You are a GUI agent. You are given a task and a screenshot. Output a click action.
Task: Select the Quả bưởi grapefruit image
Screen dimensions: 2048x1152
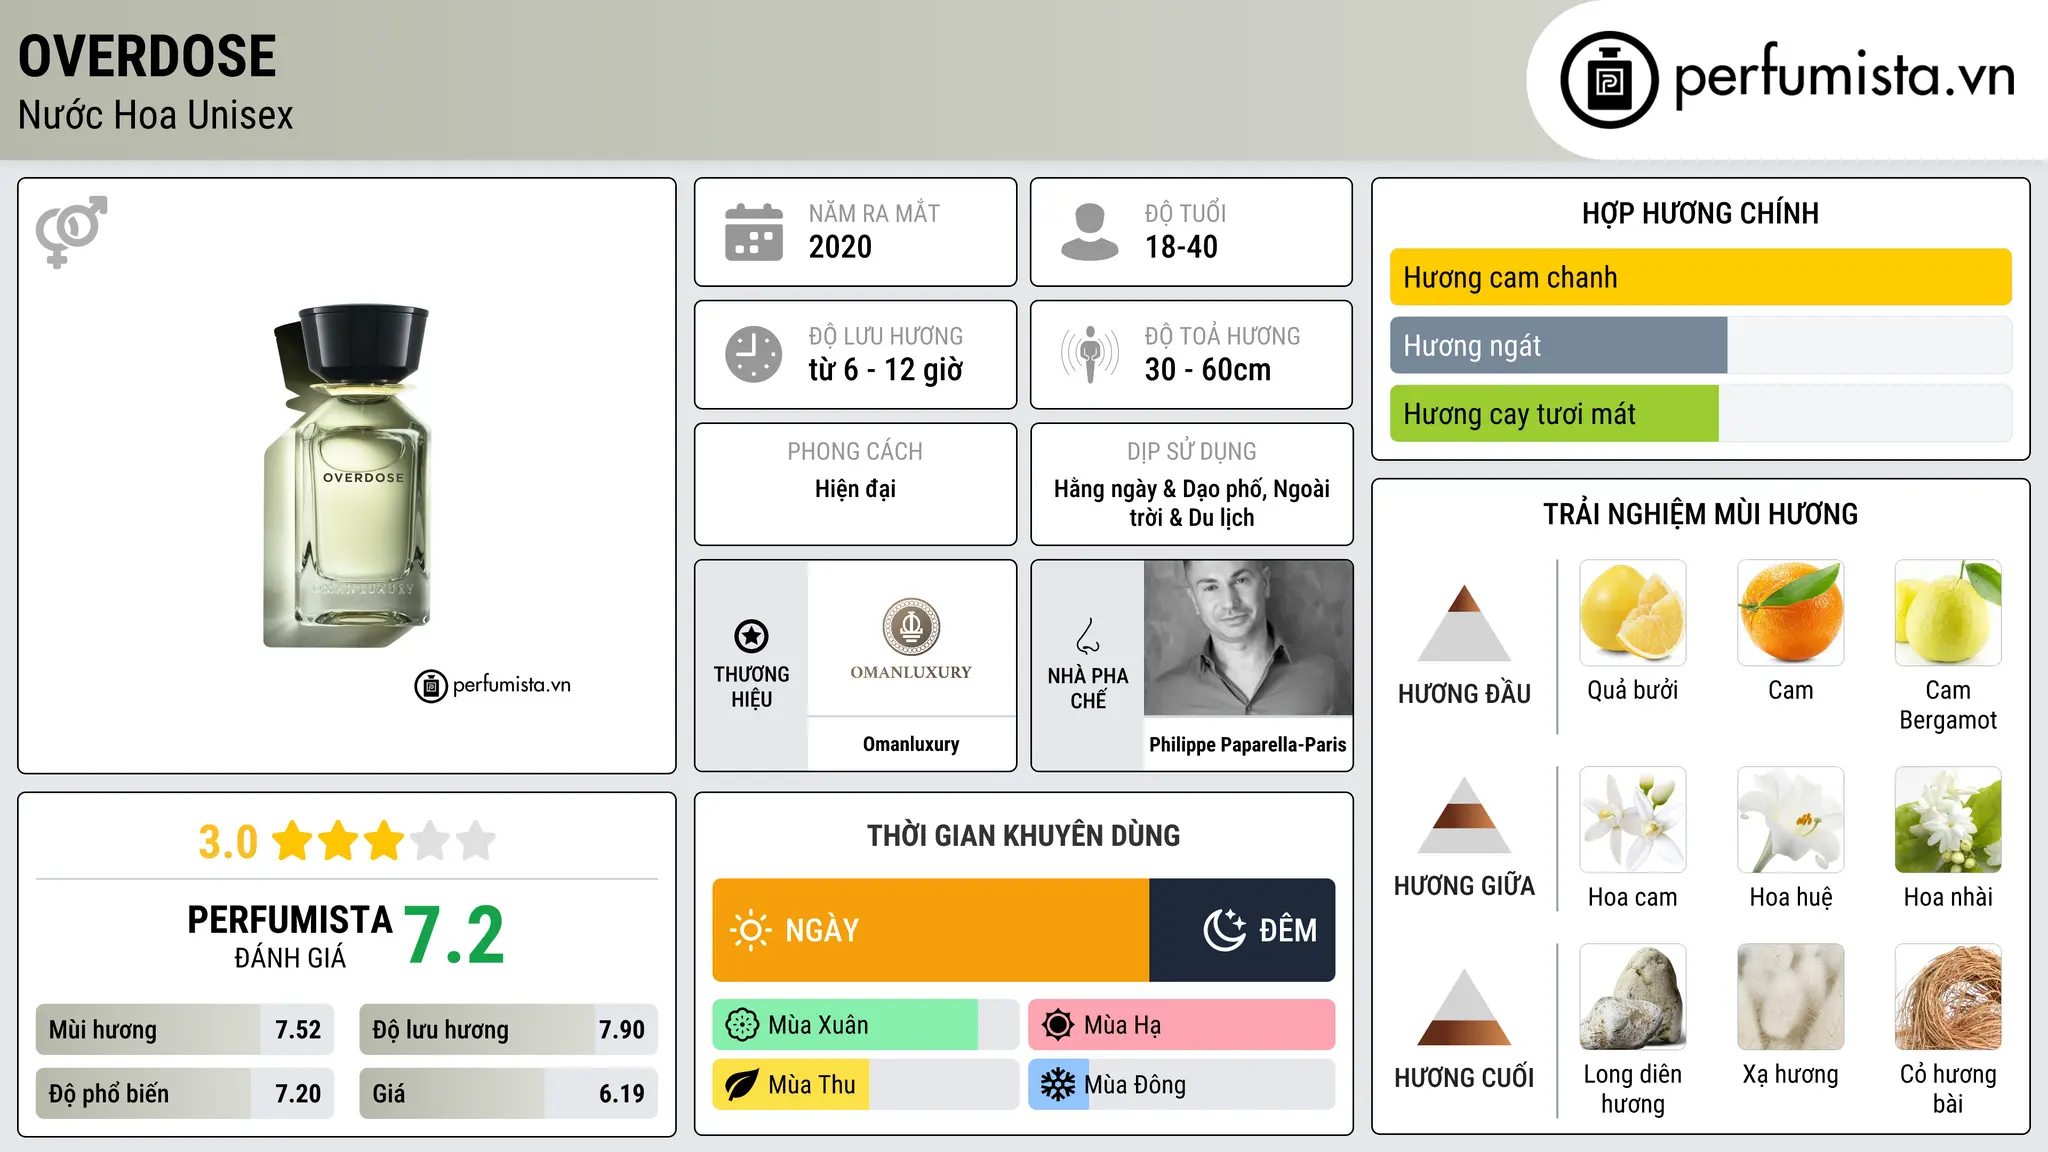pyautogui.click(x=1633, y=613)
